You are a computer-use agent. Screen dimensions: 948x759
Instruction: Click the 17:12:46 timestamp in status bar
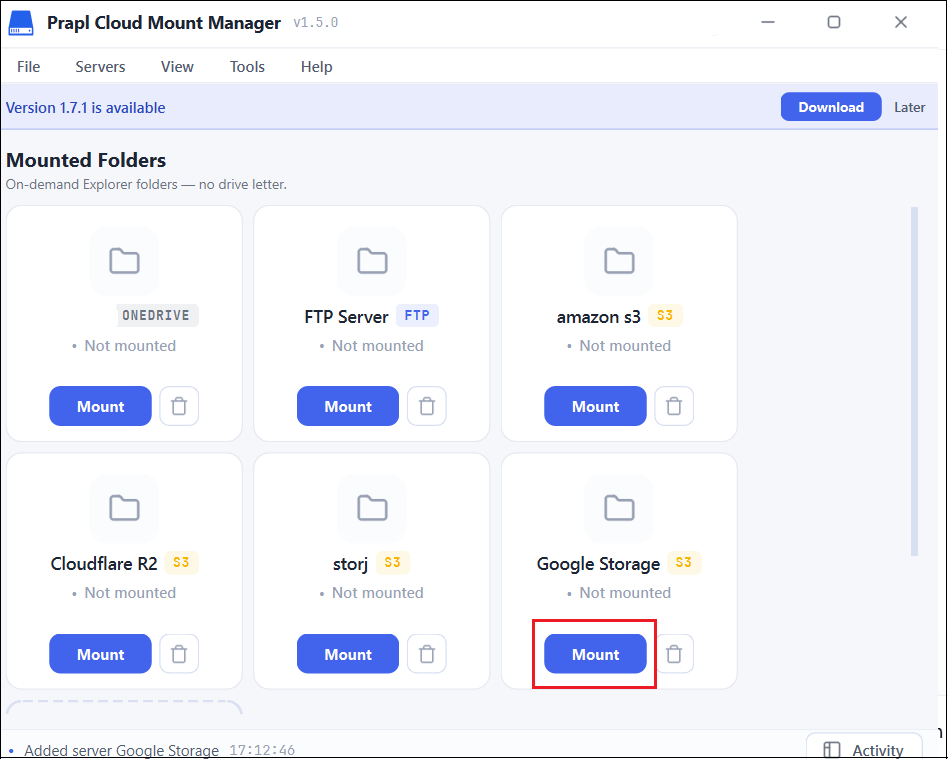pos(262,751)
